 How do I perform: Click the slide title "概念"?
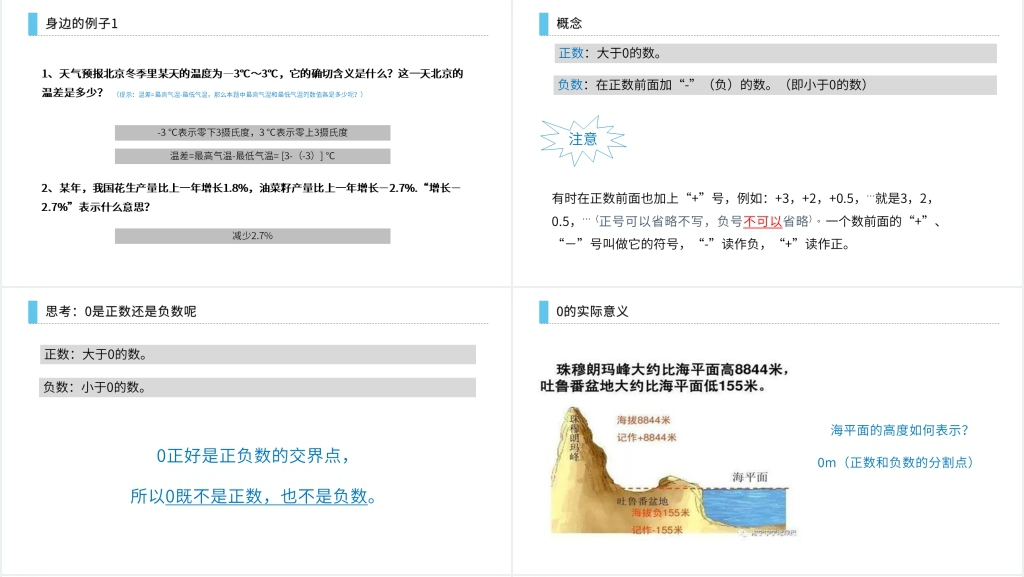click(569, 23)
